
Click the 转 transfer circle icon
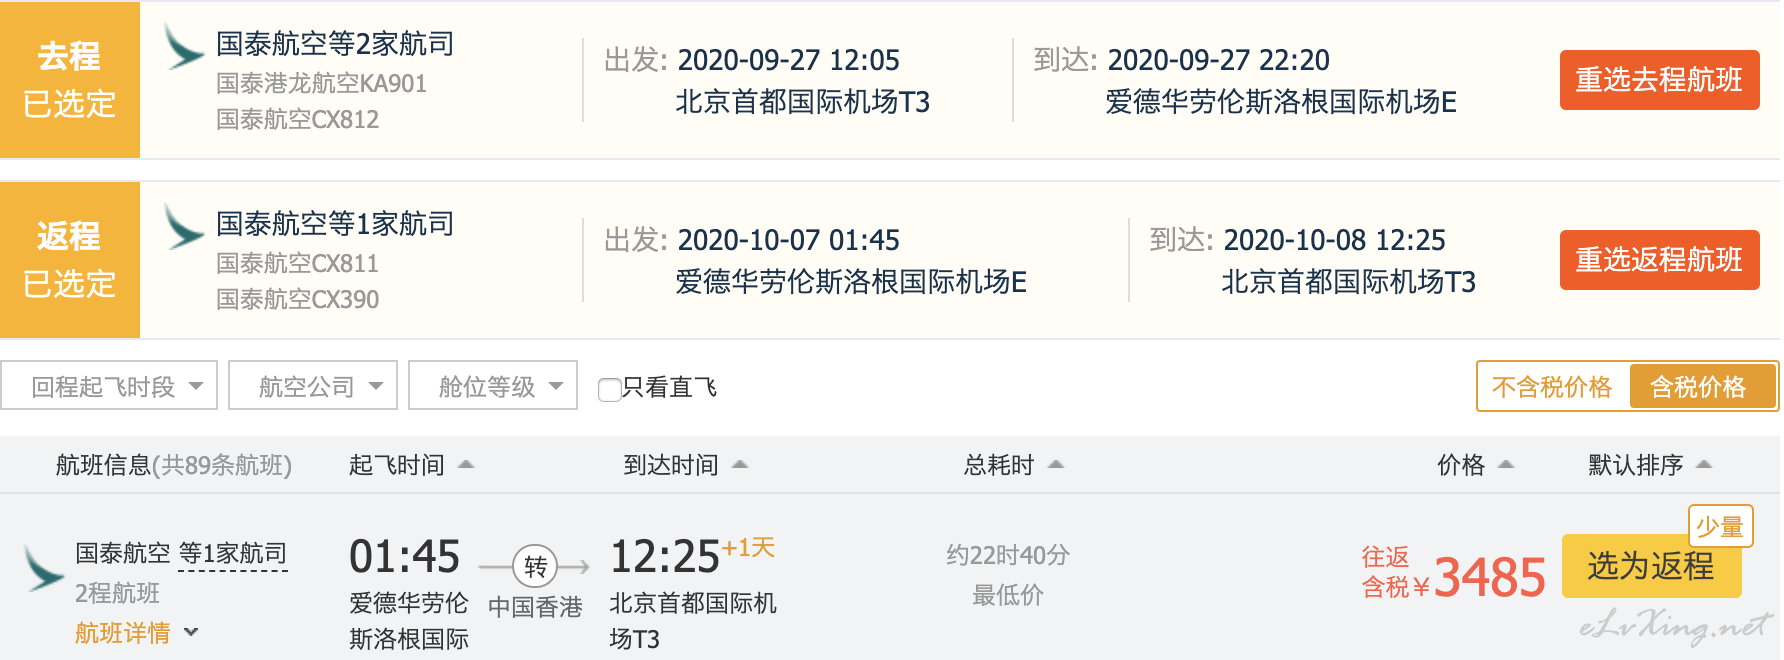535,567
